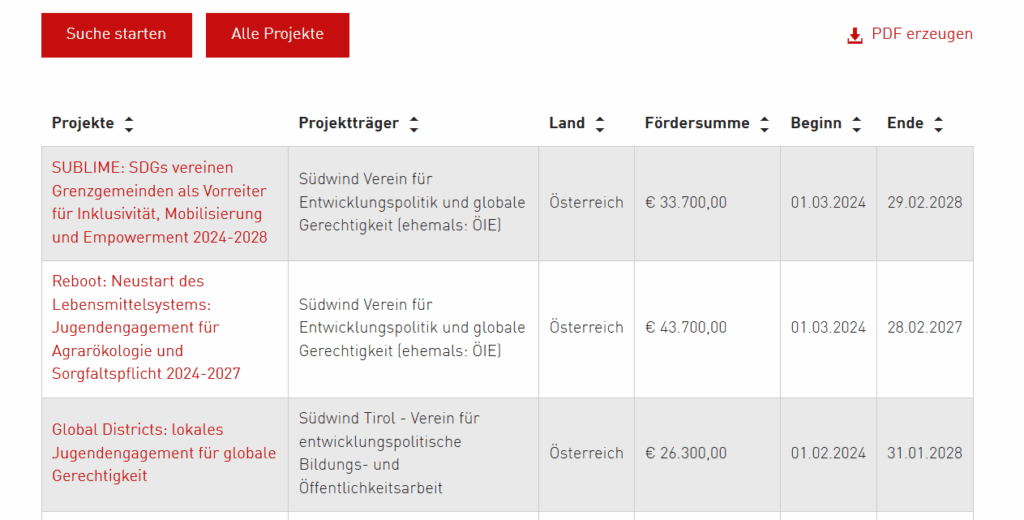Open the Global Districts project link
The width and height of the screenshot is (1024, 520).
164,453
